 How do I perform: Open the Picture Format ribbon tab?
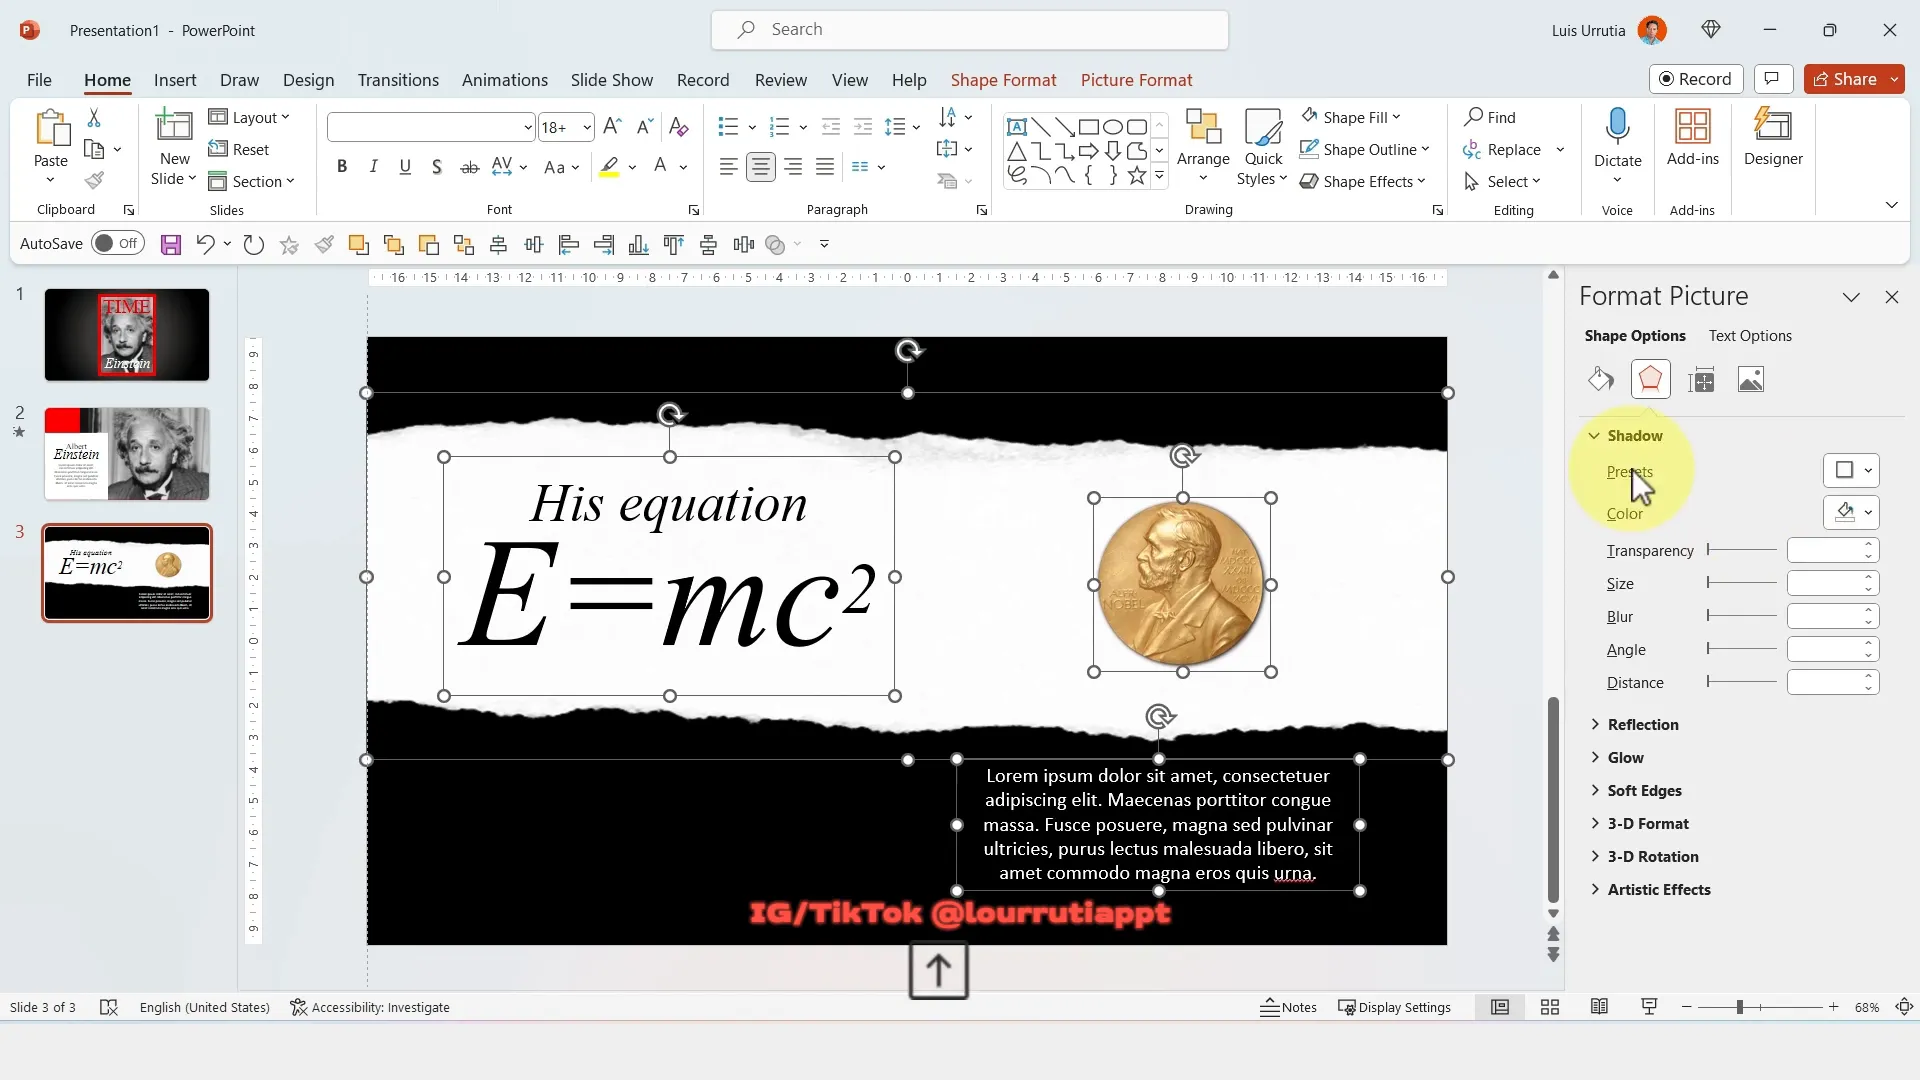(x=1136, y=80)
